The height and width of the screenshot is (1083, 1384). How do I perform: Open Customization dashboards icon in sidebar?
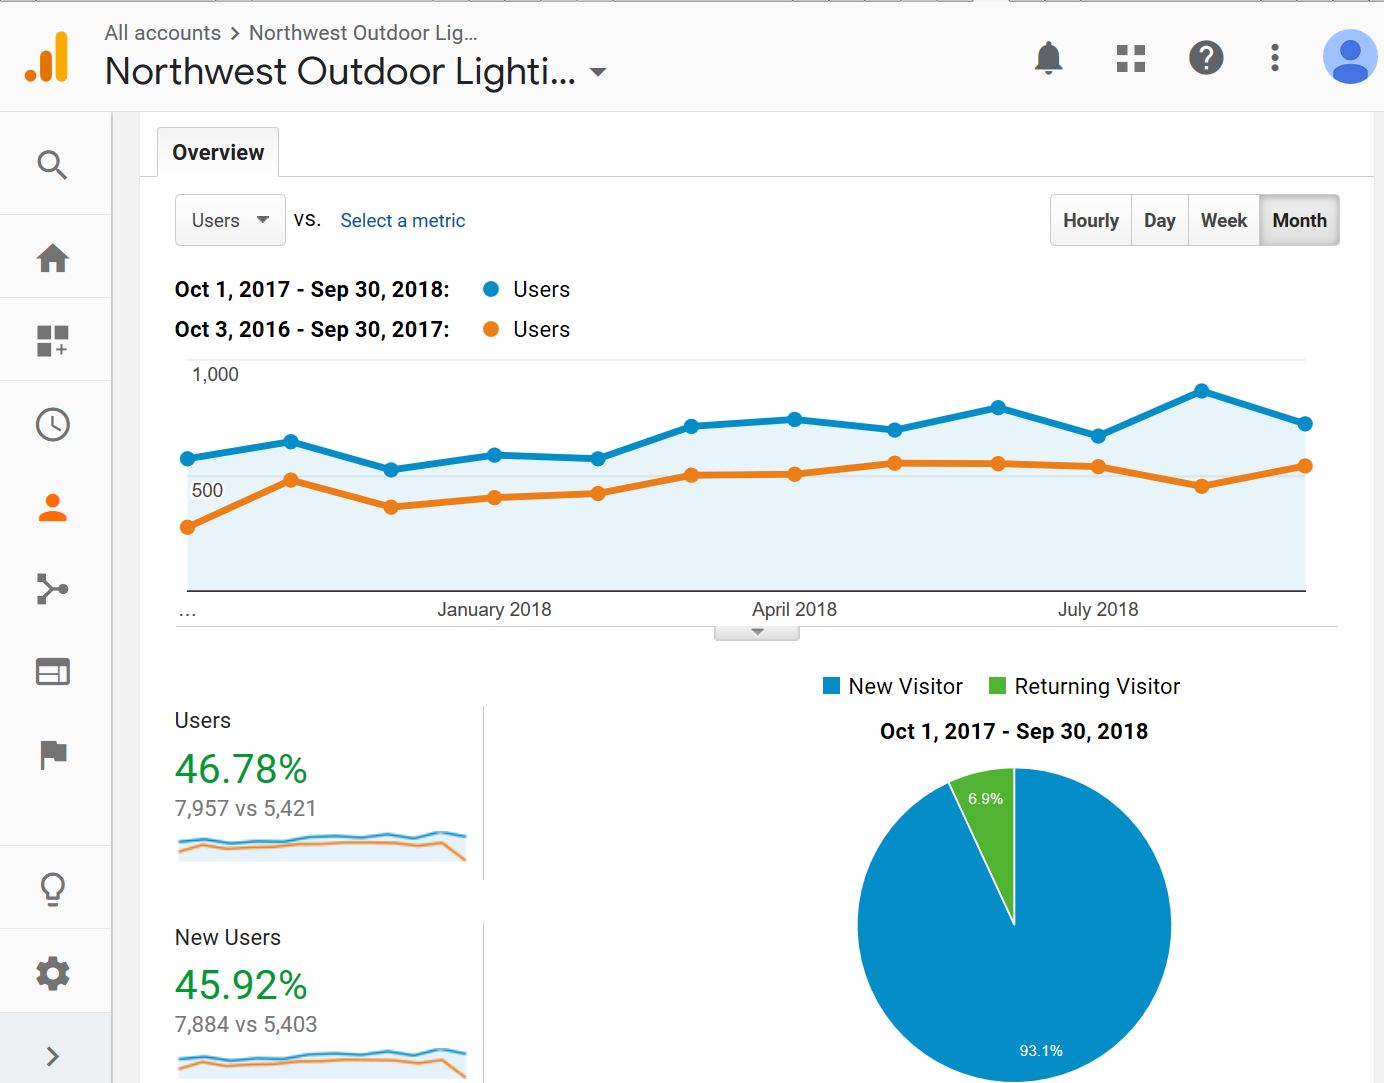(52, 341)
